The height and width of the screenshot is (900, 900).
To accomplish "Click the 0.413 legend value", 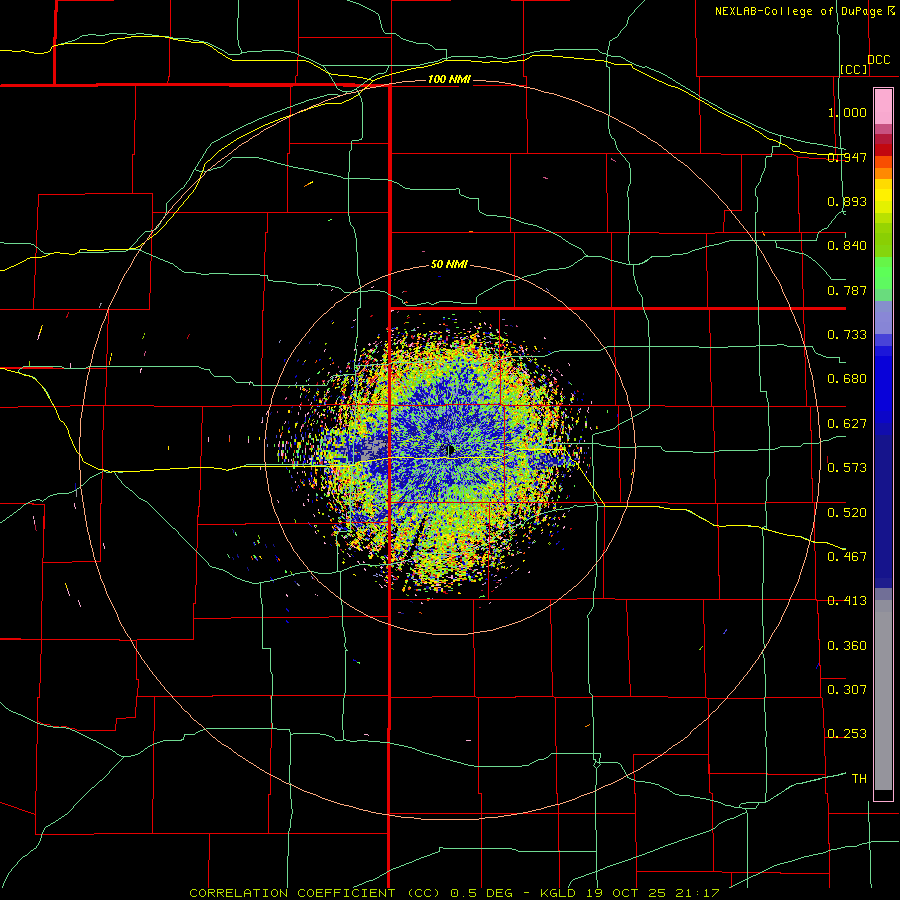I will (847, 601).
